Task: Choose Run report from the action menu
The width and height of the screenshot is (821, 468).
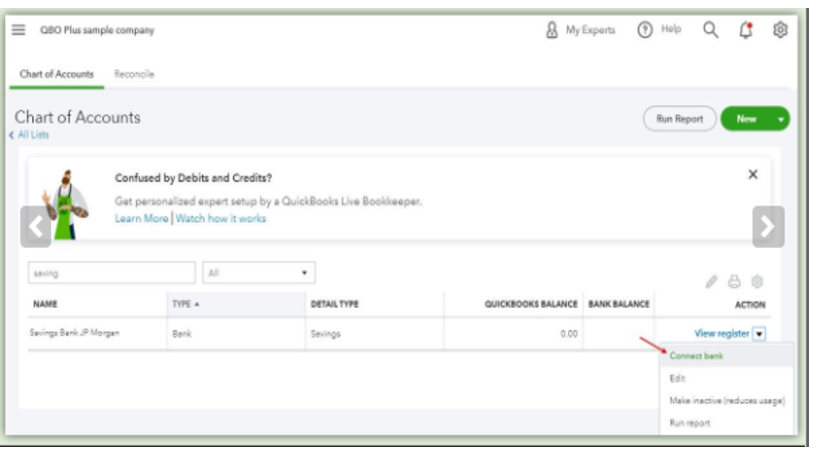Action: click(x=690, y=423)
